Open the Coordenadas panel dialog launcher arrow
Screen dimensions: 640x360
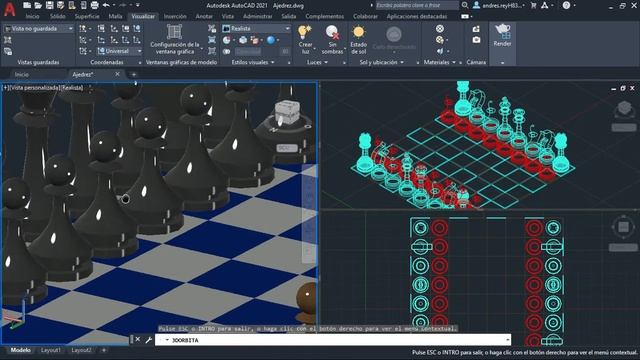pyautogui.click(x=140, y=63)
